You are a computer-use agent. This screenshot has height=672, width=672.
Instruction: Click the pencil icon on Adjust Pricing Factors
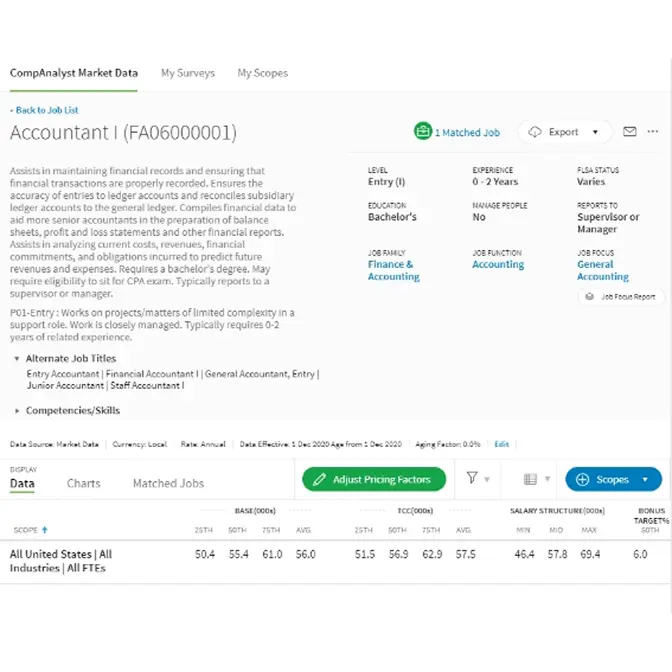click(x=319, y=479)
